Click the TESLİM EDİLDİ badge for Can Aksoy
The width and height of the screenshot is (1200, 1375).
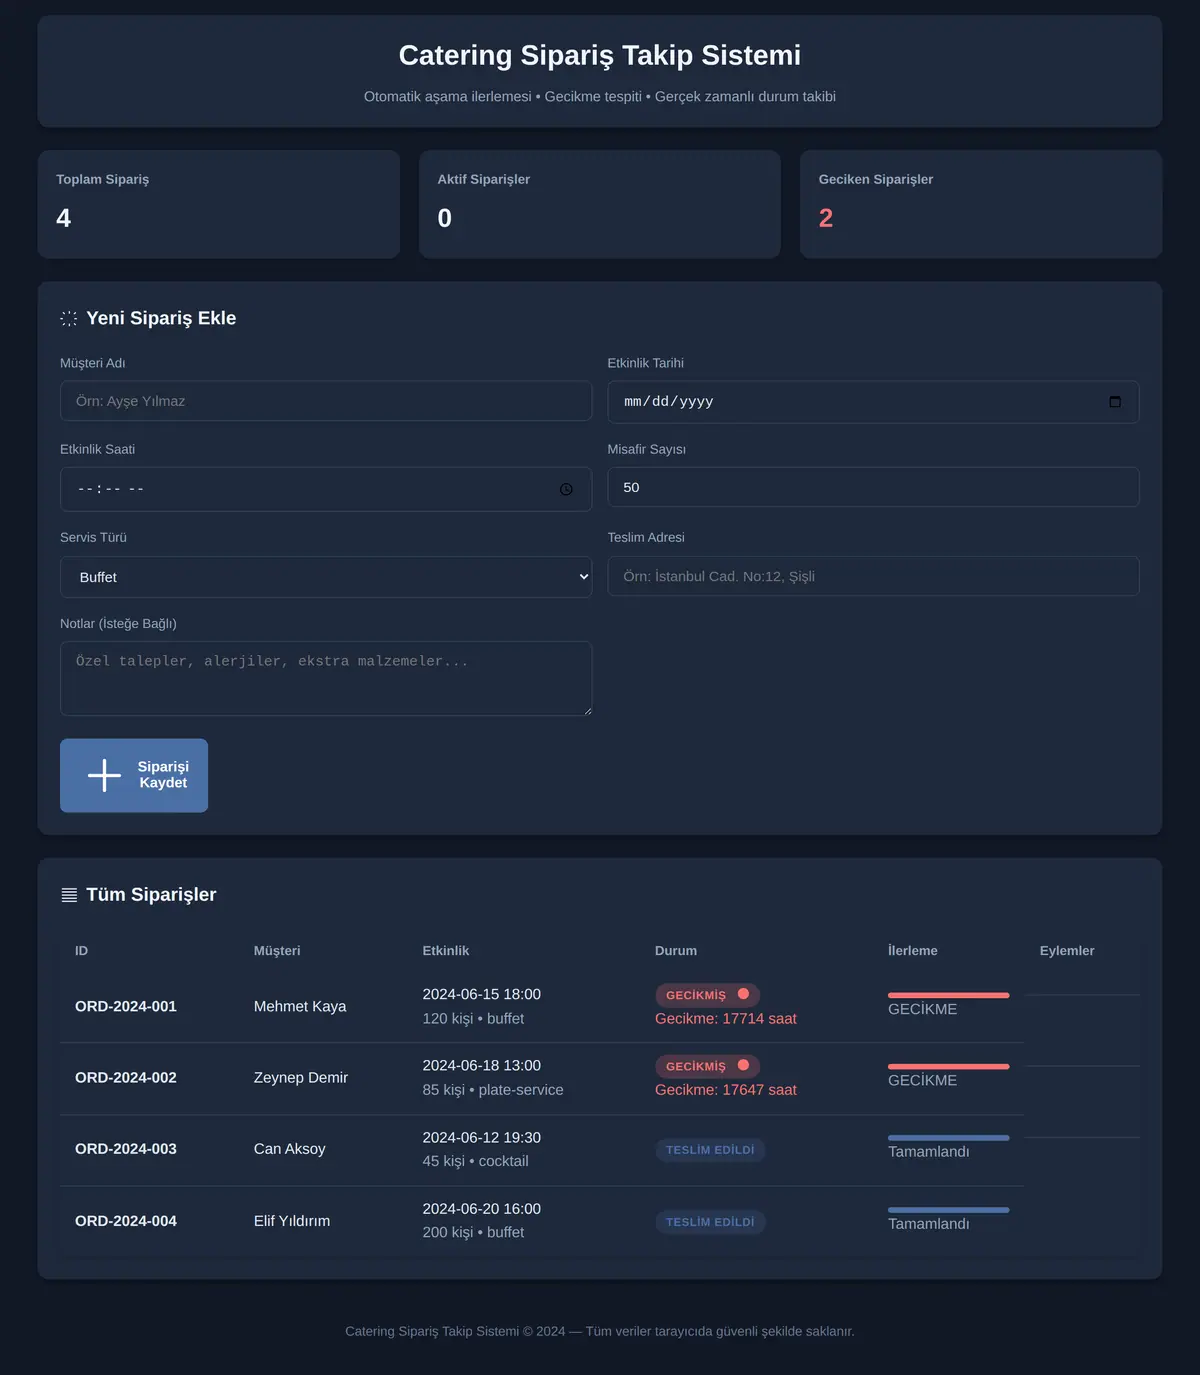pos(710,1150)
